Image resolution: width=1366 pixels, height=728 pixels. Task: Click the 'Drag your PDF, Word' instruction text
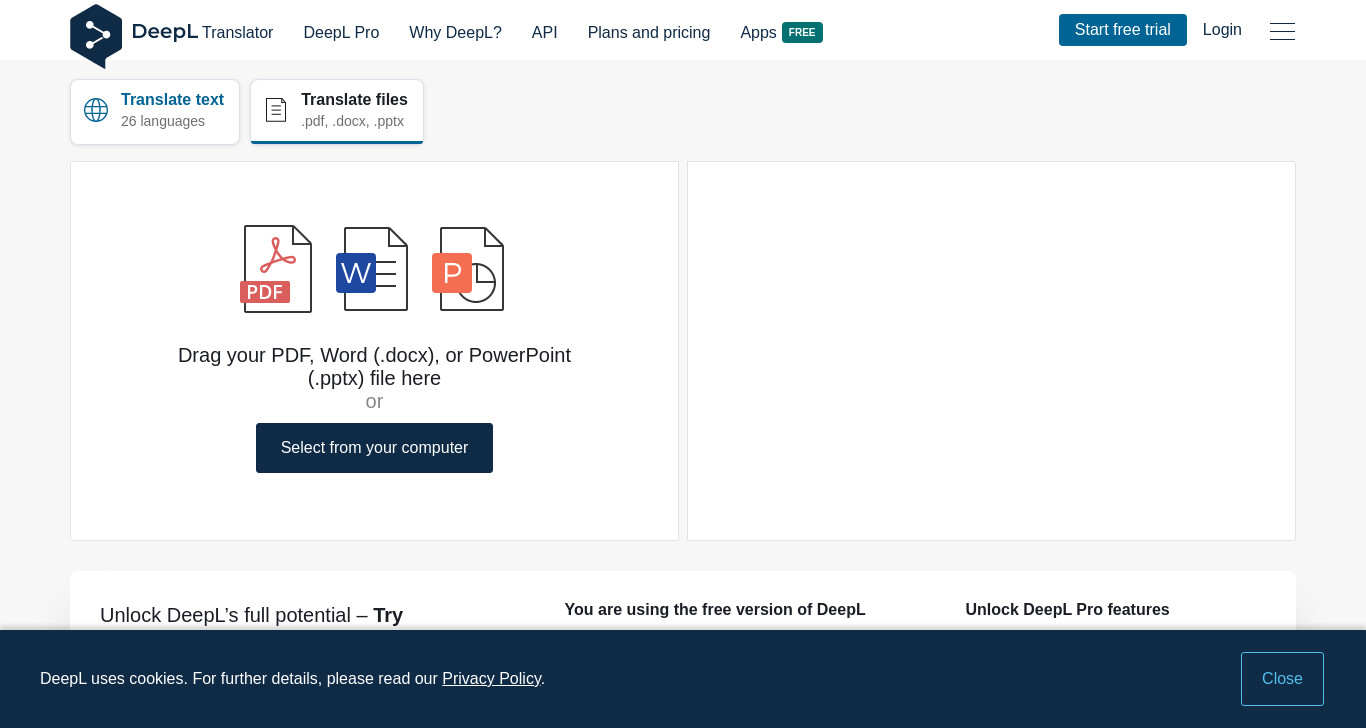(x=374, y=367)
